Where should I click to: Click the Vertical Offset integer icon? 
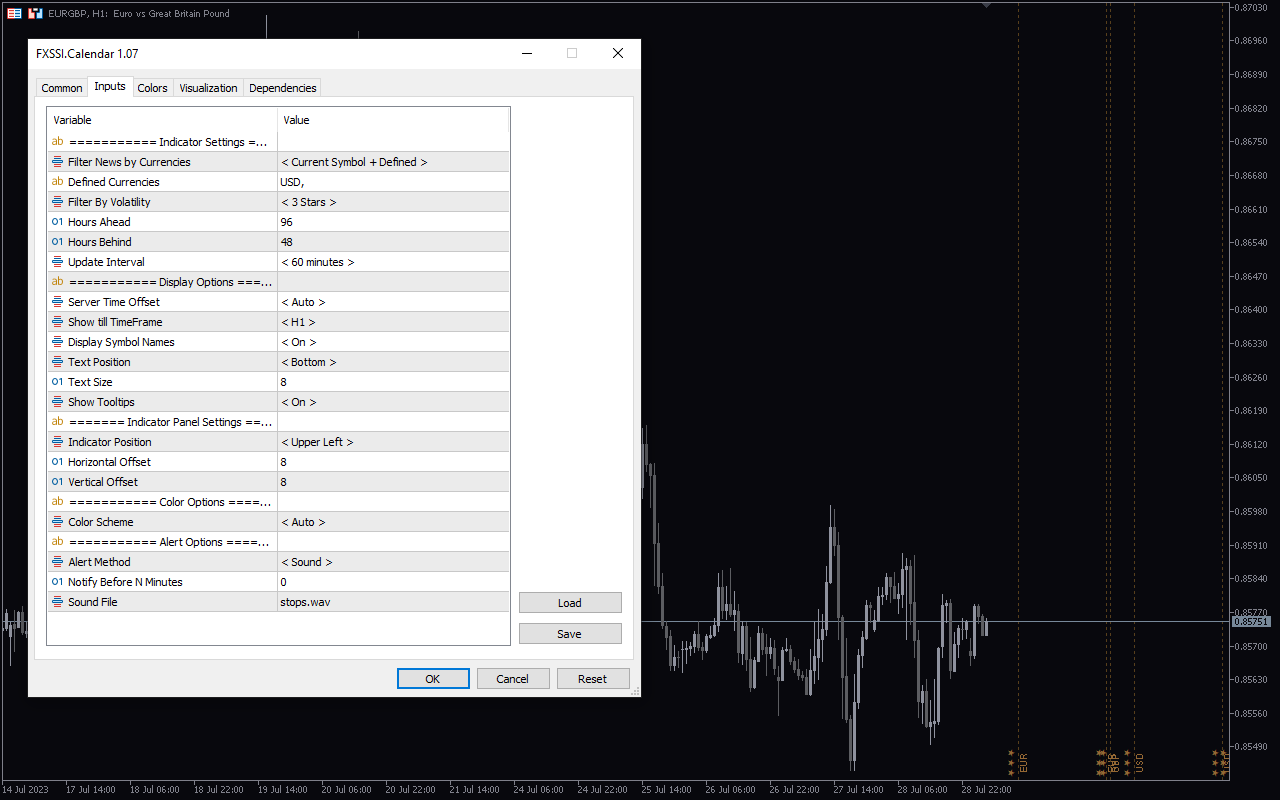click(x=57, y=482)
